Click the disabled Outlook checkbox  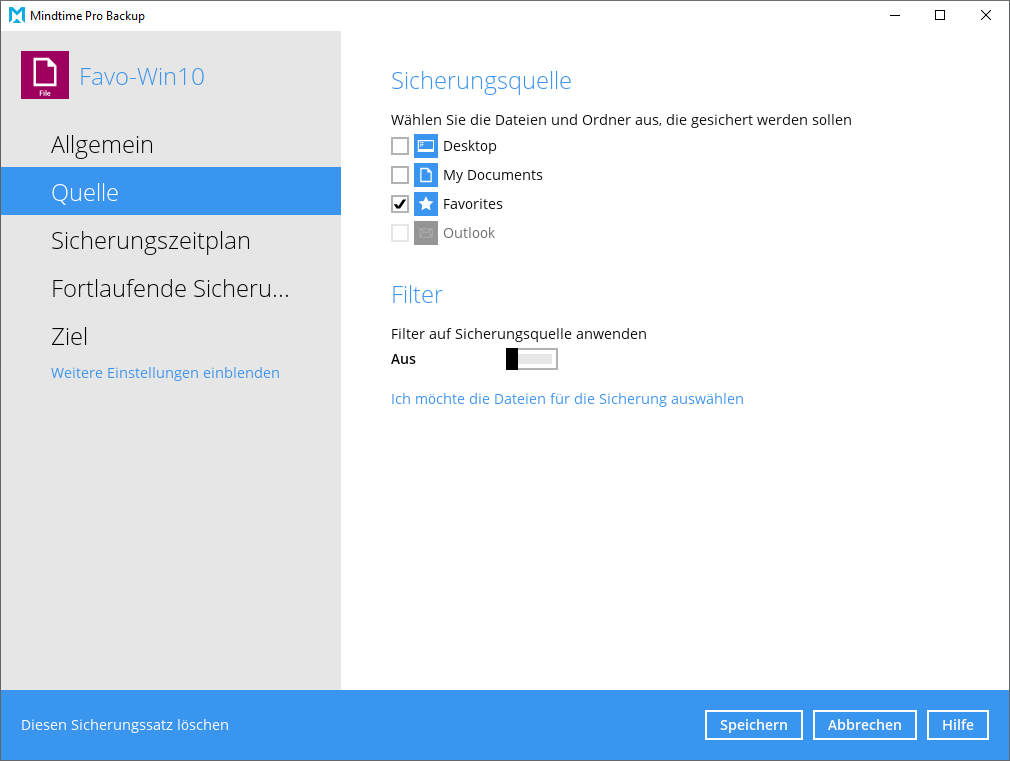click(x=400, y=233)
